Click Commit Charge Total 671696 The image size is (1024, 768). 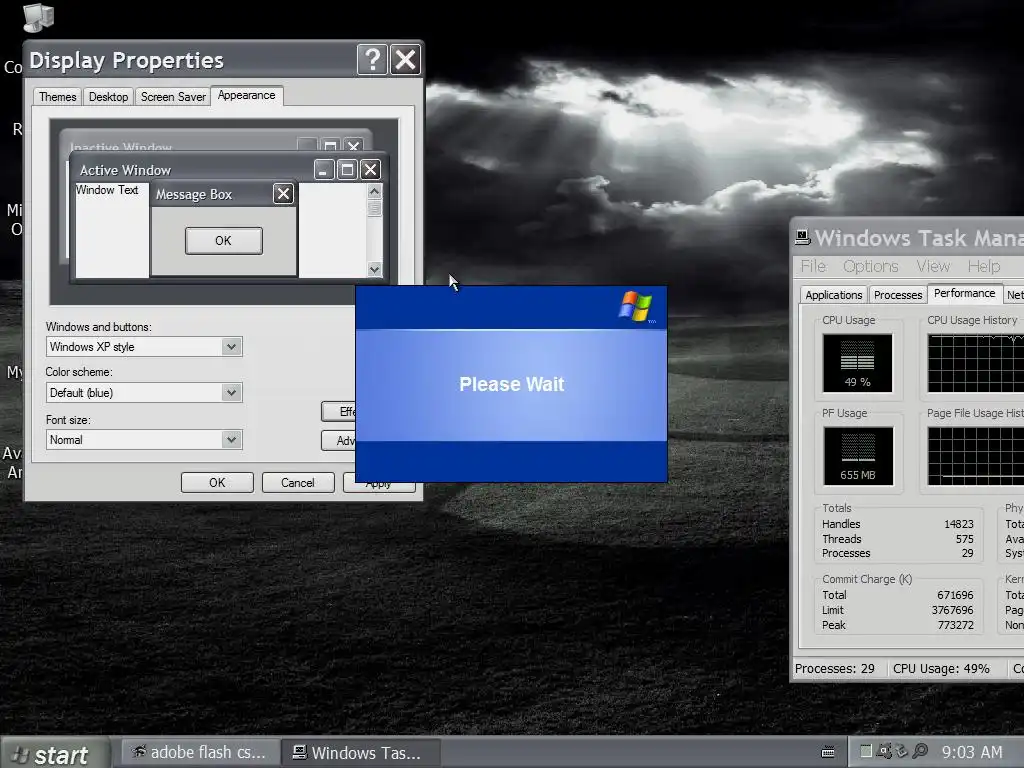955,596
